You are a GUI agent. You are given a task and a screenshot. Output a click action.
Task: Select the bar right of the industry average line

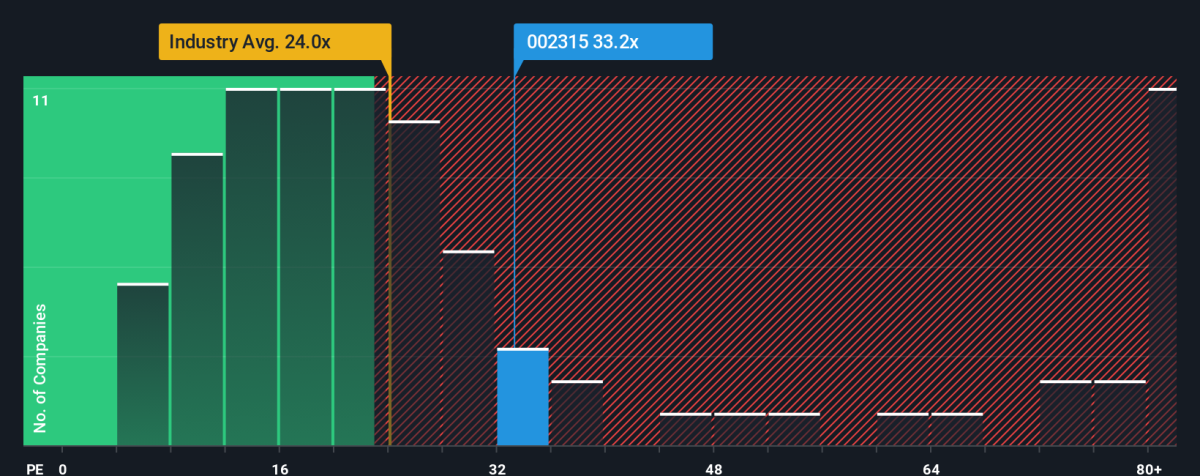tap(414, 283)
